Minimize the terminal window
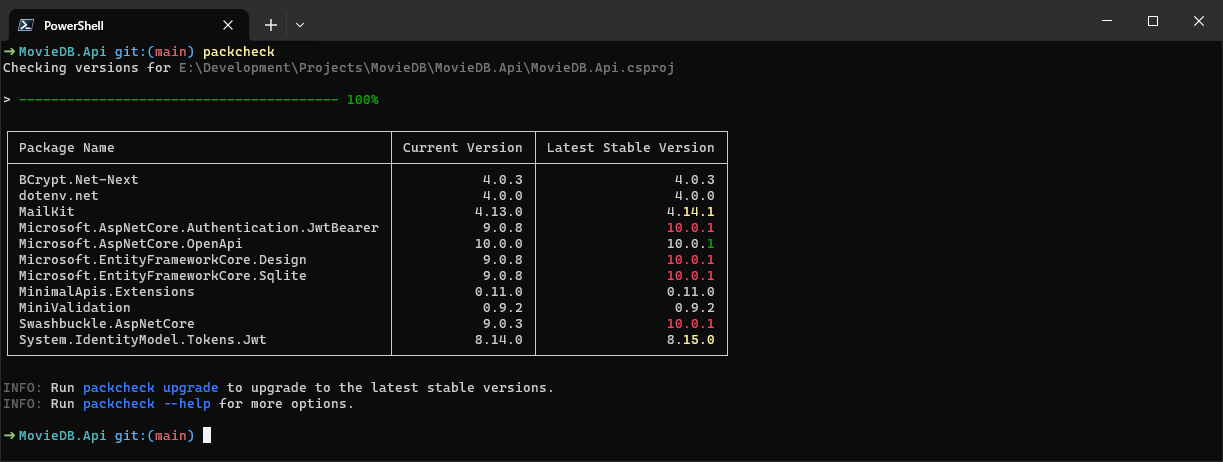 [x=1106, y=21]
